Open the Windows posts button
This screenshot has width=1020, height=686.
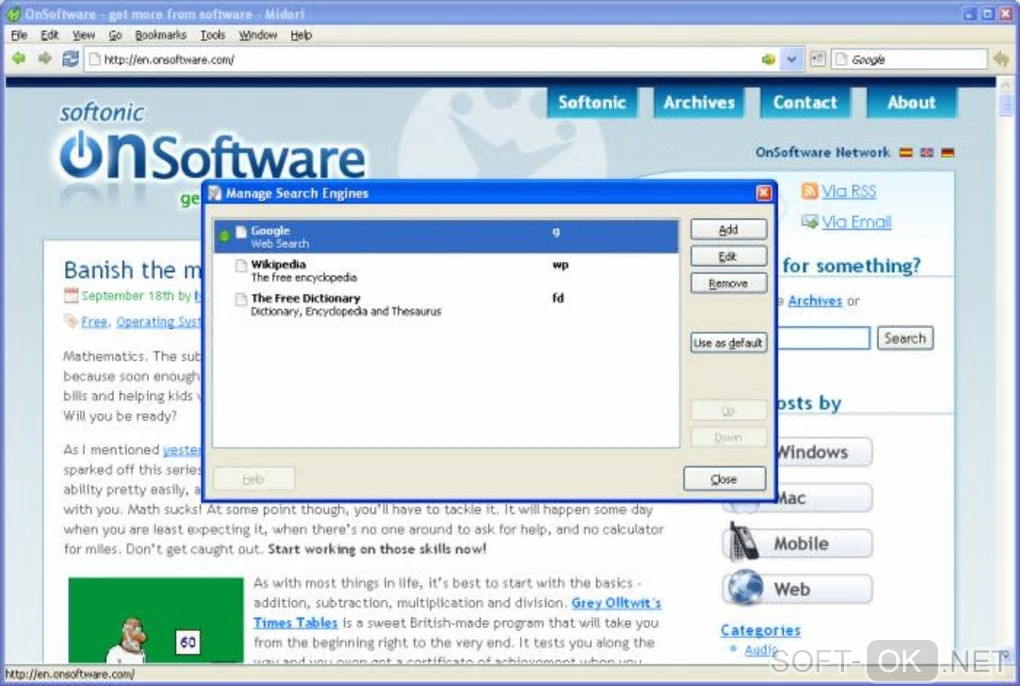pos(823,452)
